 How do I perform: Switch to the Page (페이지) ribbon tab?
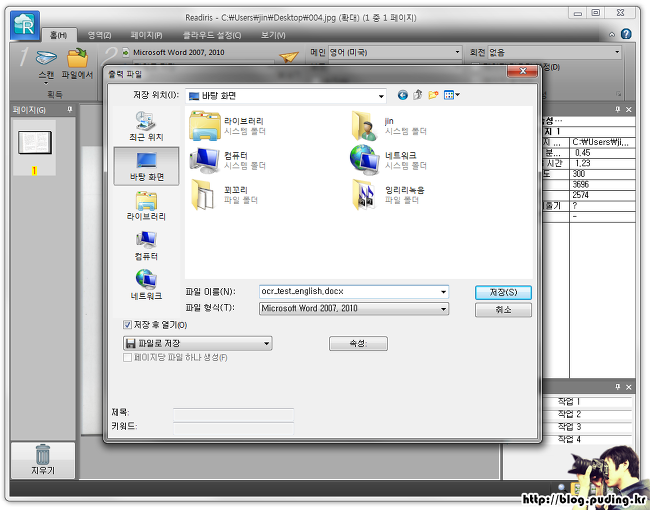pyautogui.click(x=146, y=35)
